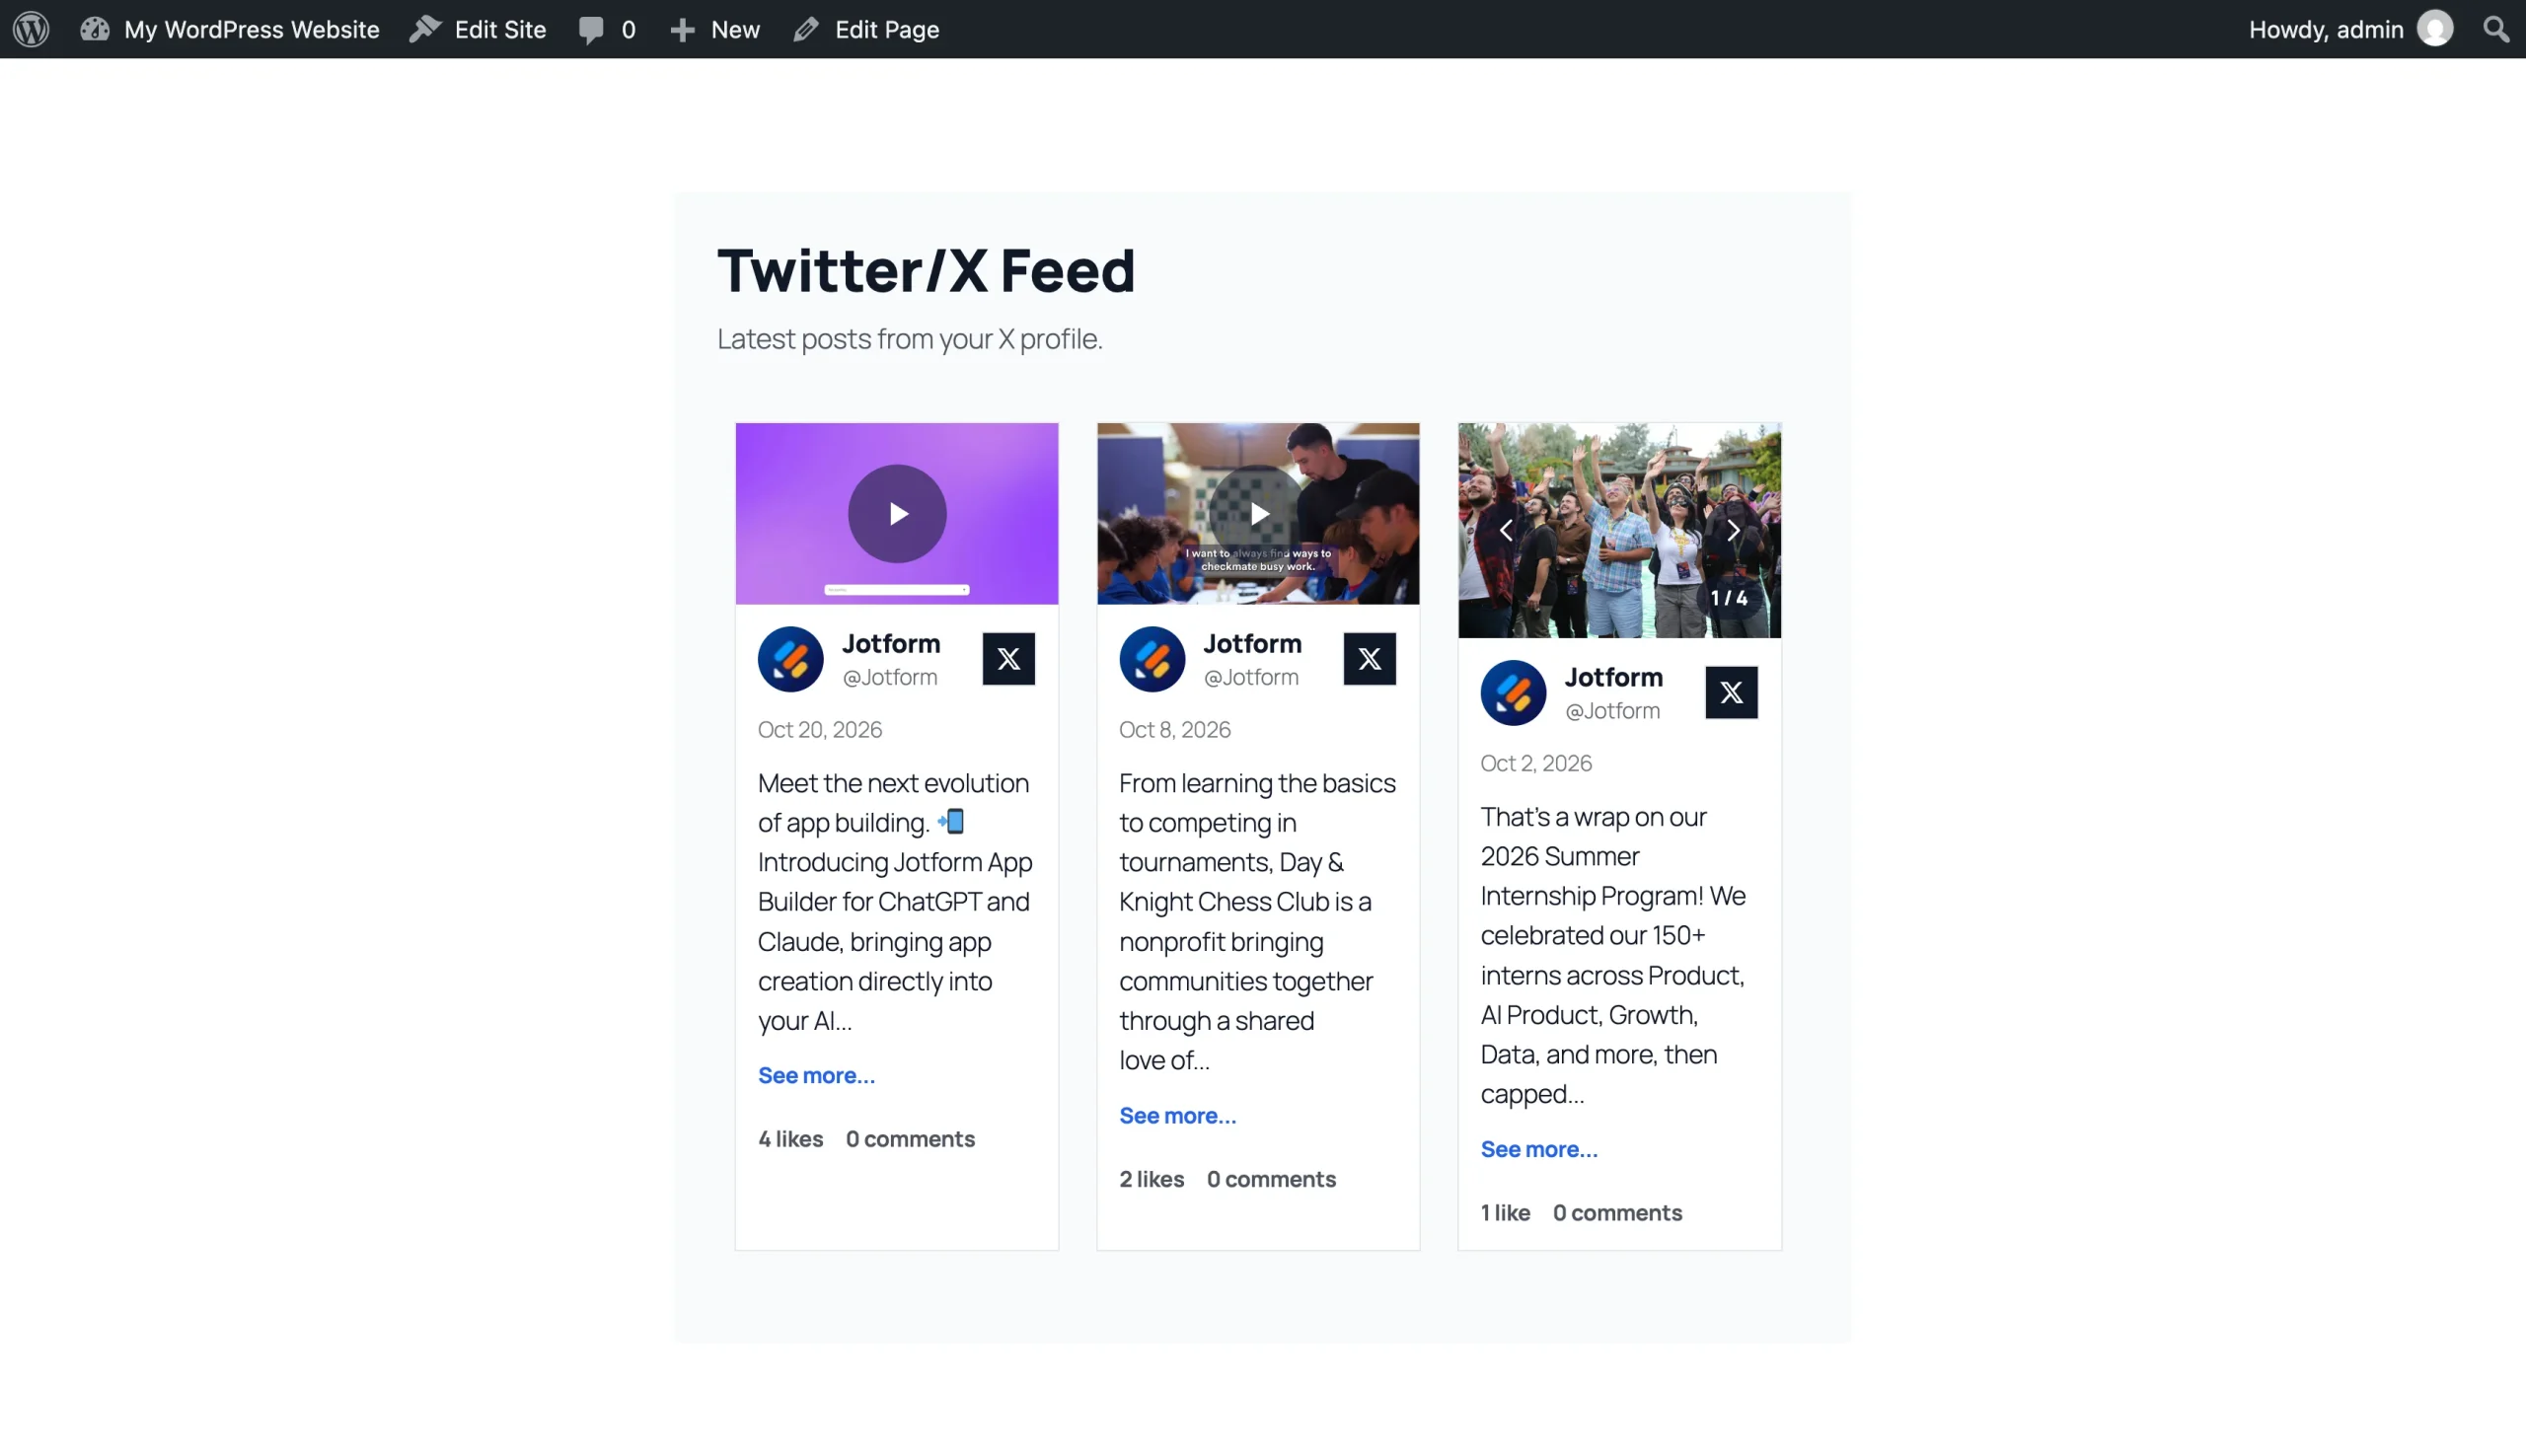Click X logo on Oct 8 post

tap(1369, 658)
